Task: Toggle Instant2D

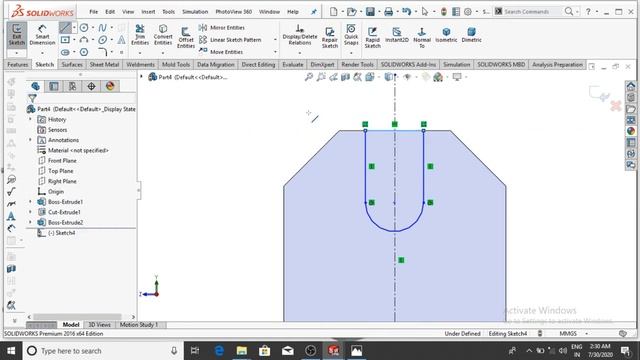Action: pos(397,35)
